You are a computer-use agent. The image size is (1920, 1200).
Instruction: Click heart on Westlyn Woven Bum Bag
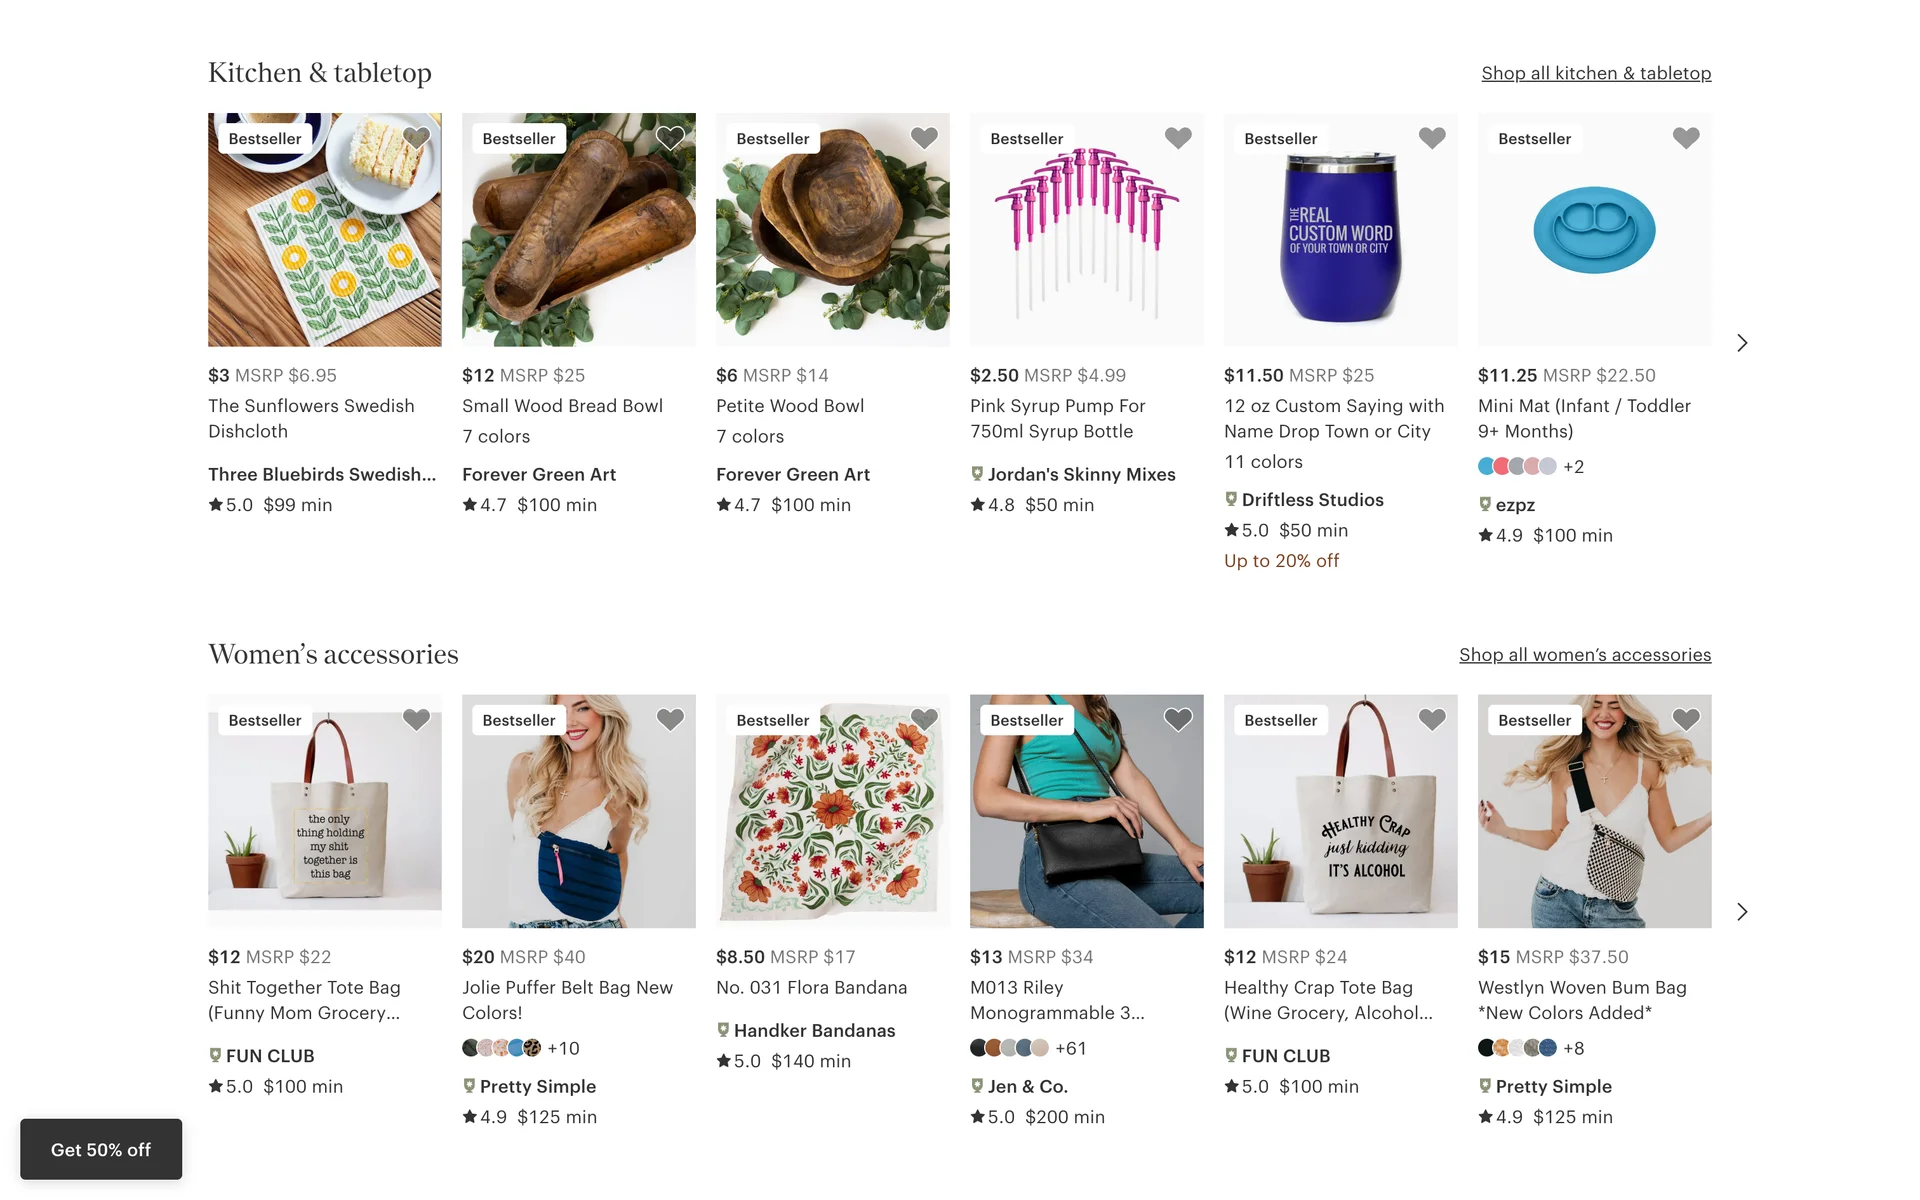1686,719
